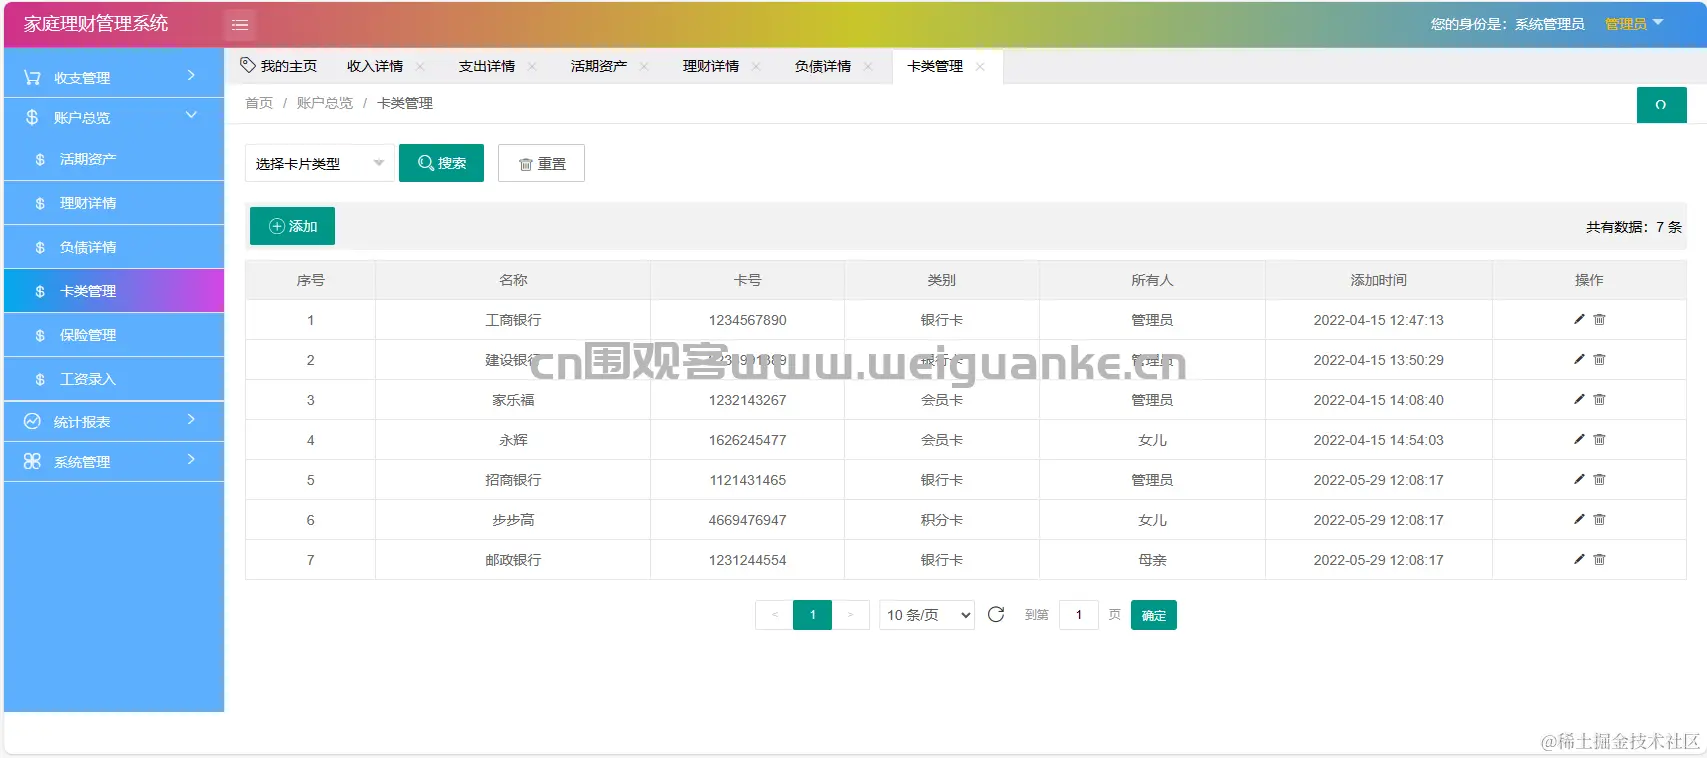Close the 支出详情 tab
This screenshot has width=1707, height=758.
[532, 67]
